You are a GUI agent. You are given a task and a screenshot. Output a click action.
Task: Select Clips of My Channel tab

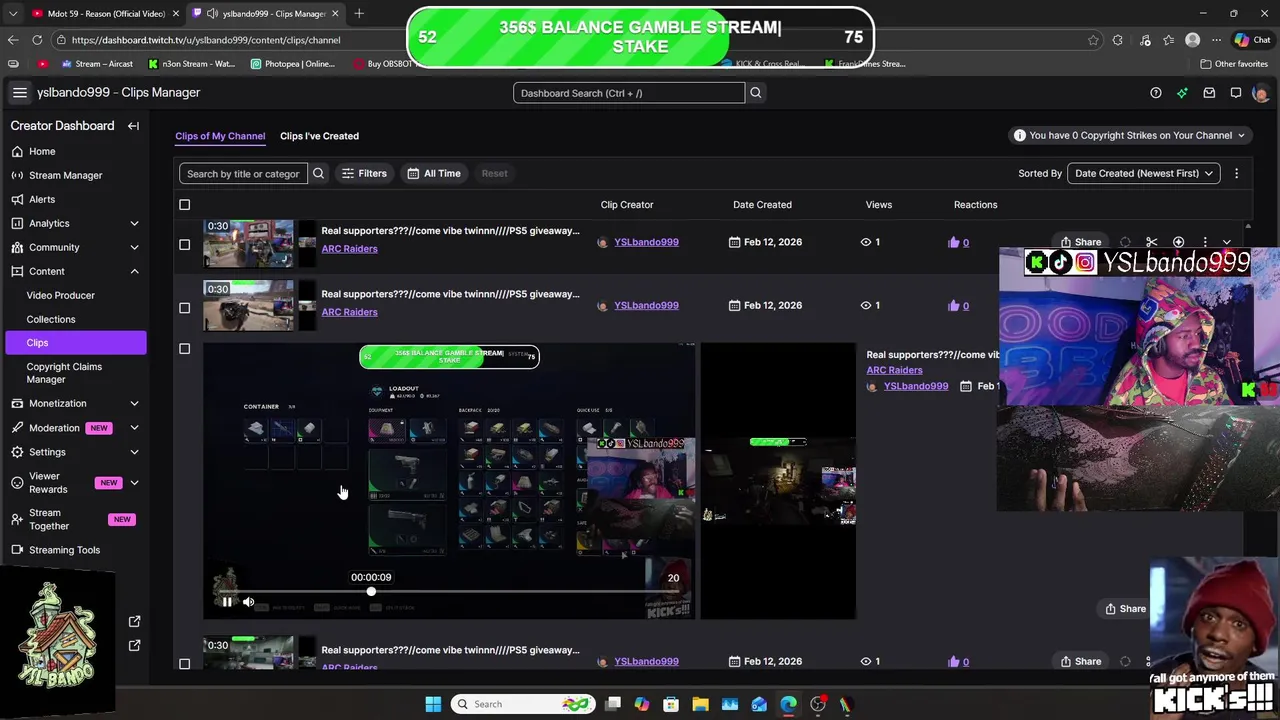point(220,136)
